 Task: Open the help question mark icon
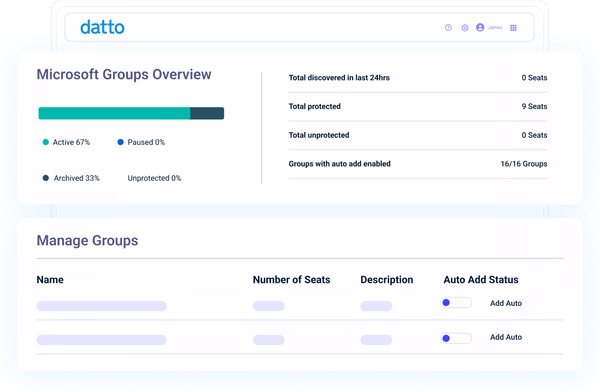[x=448, y=28]
